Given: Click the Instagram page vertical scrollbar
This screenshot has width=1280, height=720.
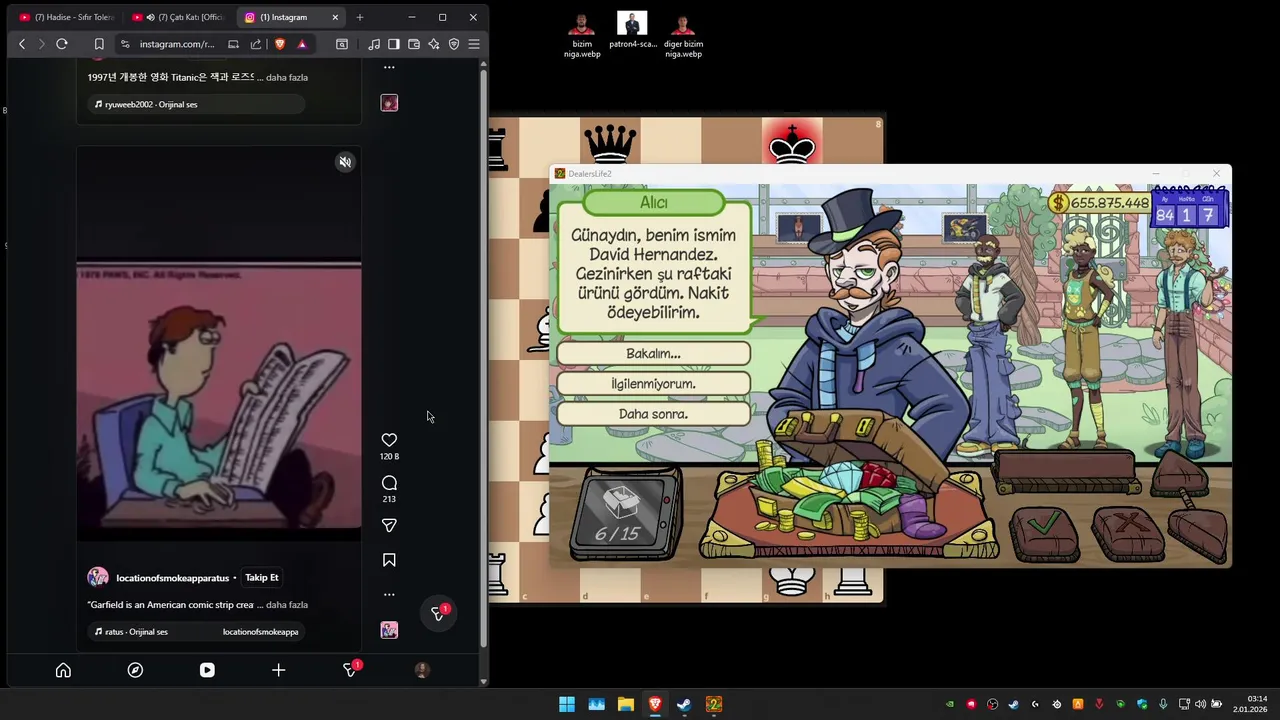Looking at the screenshot, I should [x=484, y=360].
